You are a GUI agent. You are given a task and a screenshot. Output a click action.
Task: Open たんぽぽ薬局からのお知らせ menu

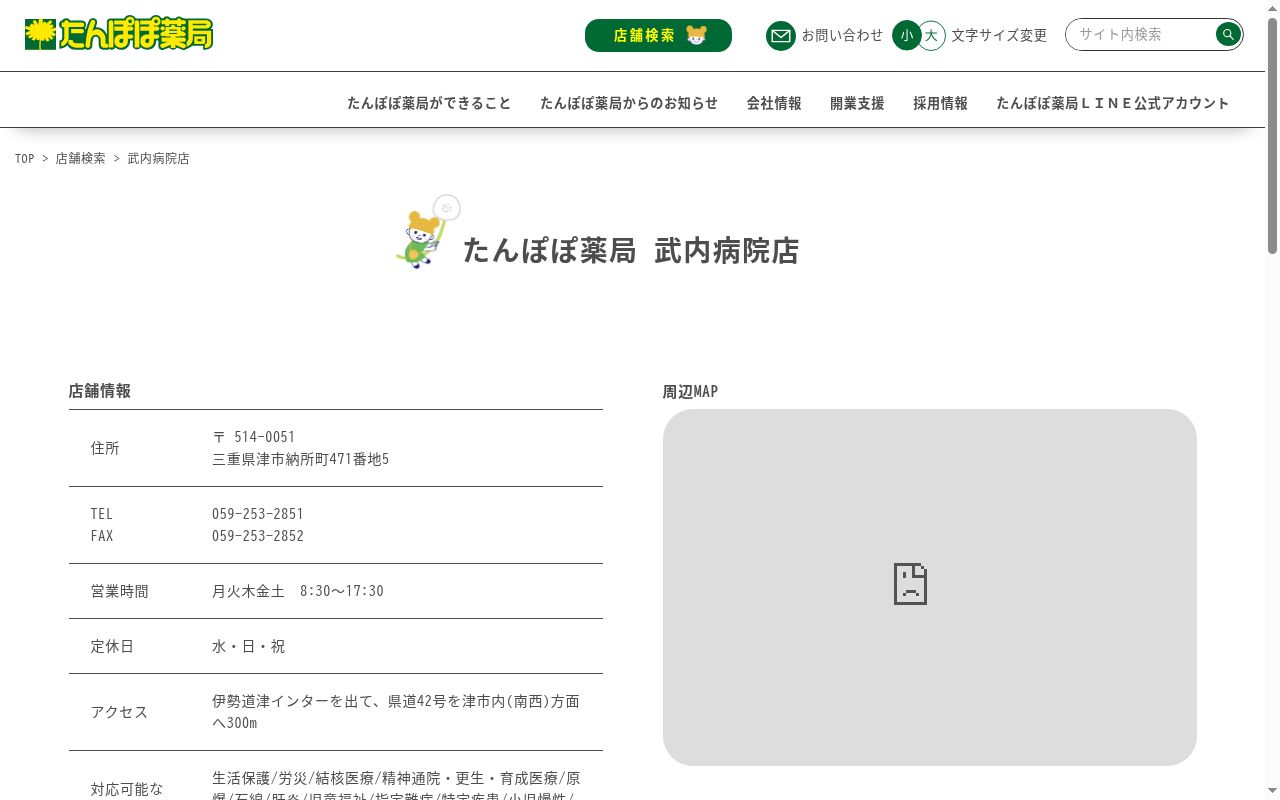[629, 103]
